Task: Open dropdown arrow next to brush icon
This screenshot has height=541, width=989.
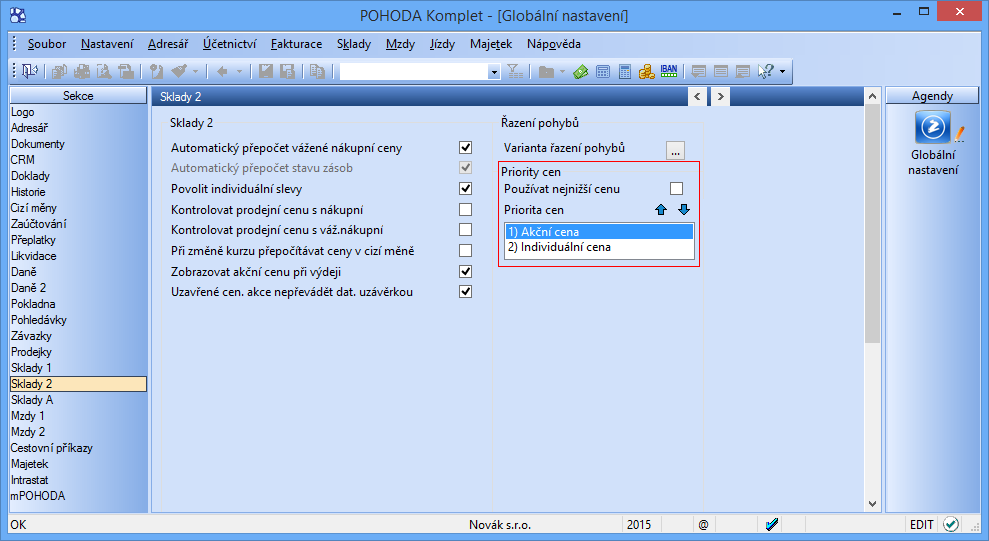Action: point(196,72)
